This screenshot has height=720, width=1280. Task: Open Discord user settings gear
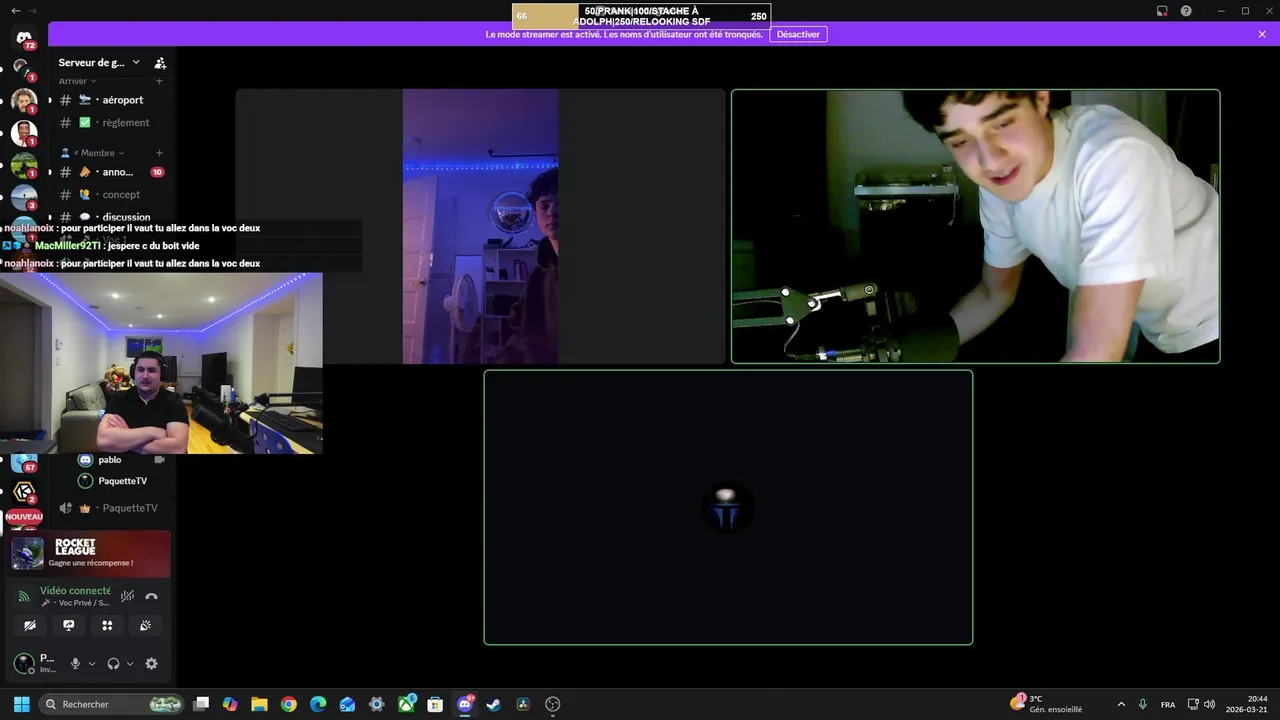[x=151, y=663]
